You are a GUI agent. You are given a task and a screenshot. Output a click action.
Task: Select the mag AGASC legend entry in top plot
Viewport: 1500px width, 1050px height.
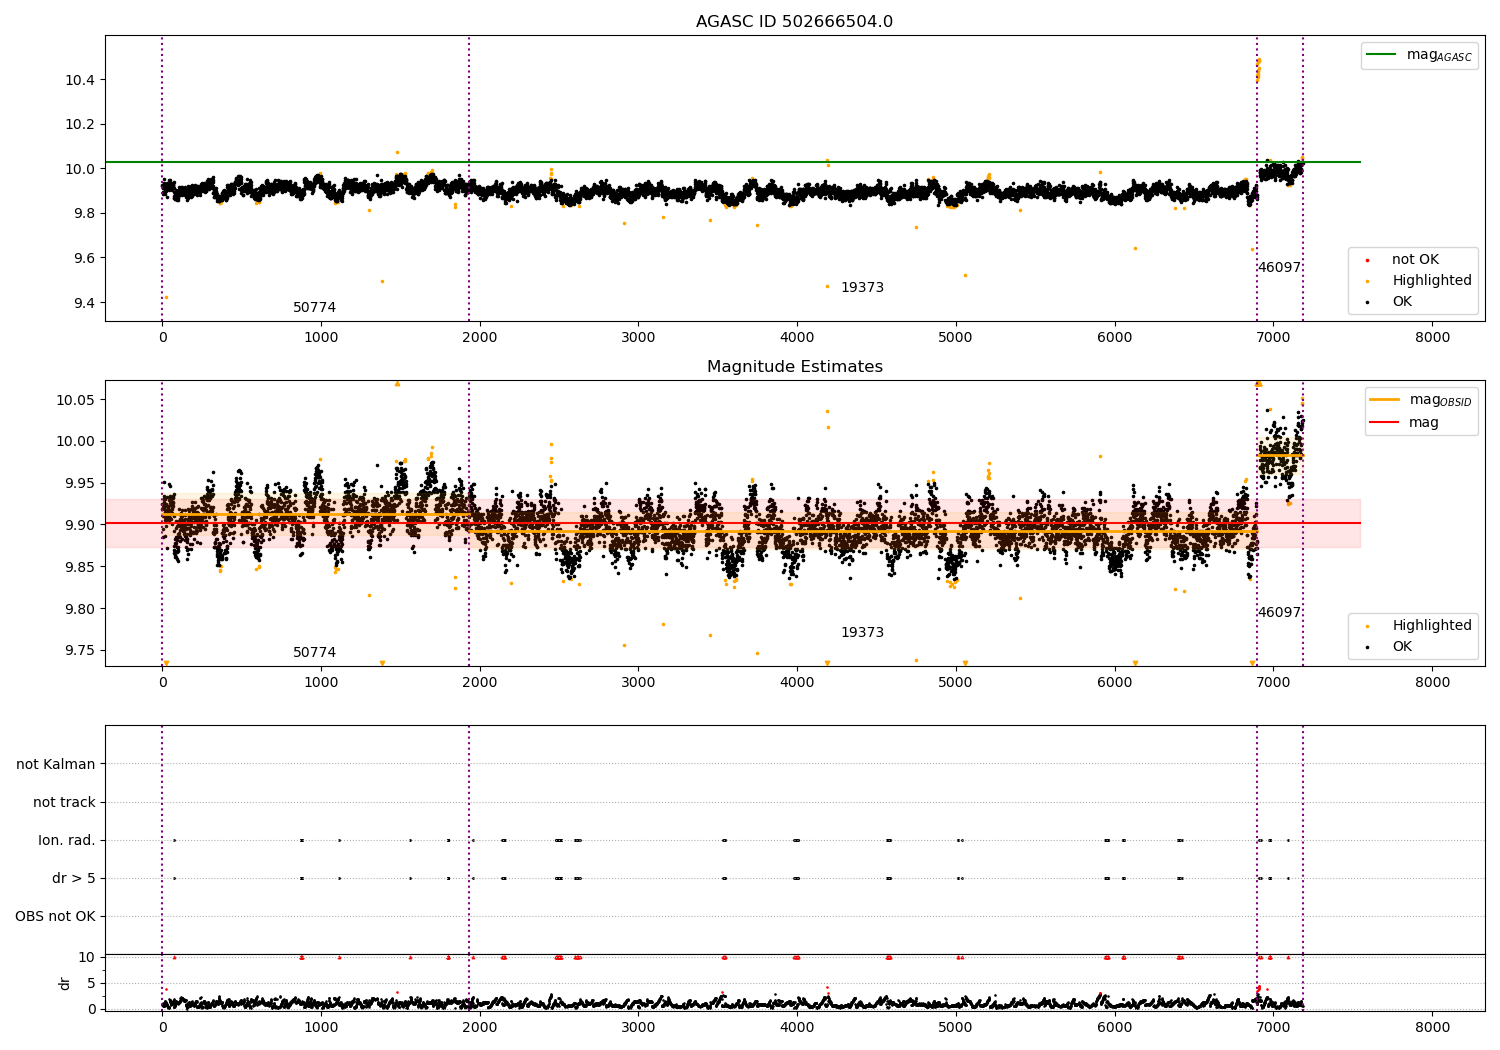(1419, 56)
